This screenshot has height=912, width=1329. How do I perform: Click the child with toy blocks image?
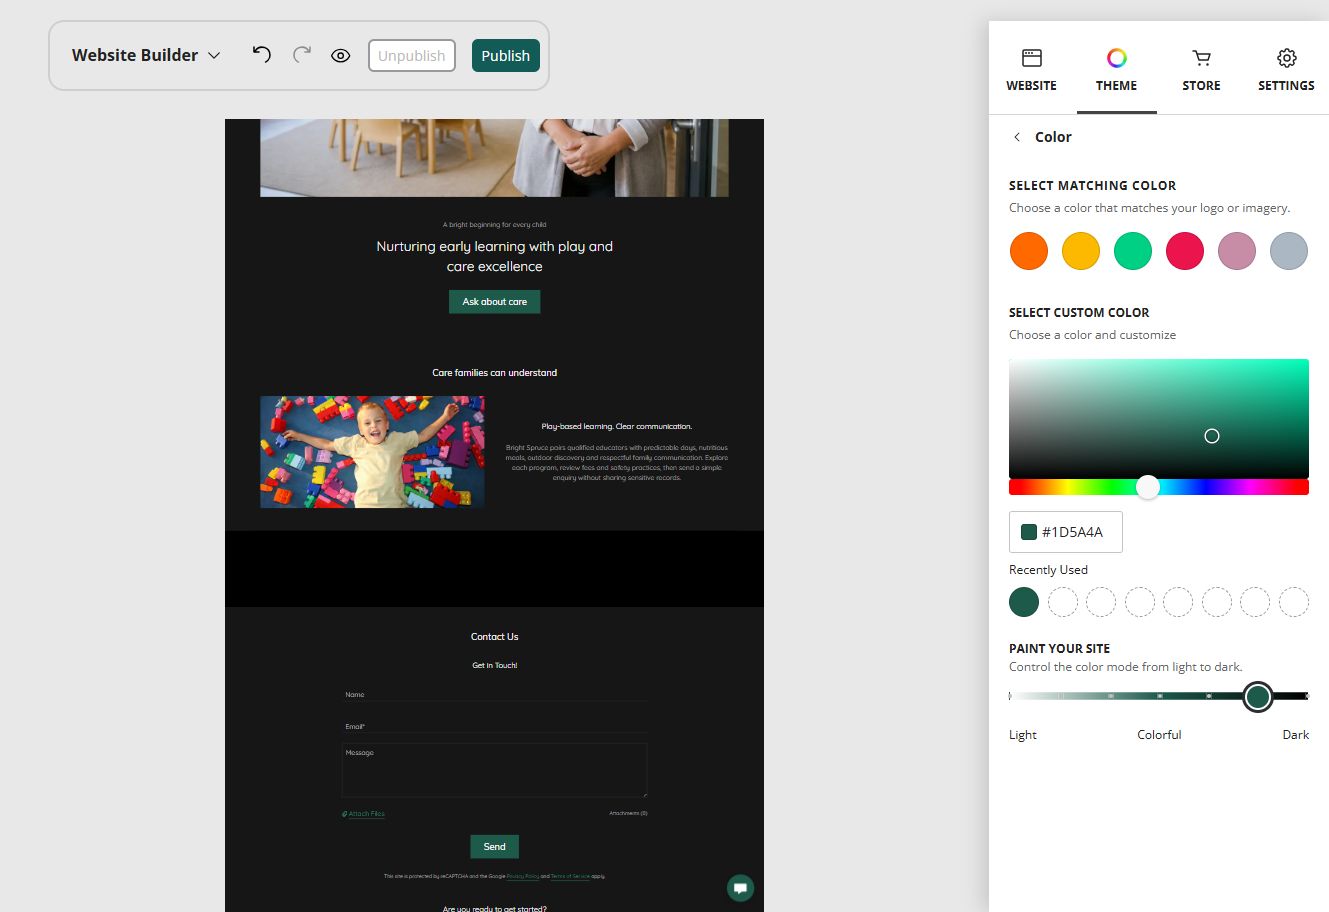pos(373,452)
